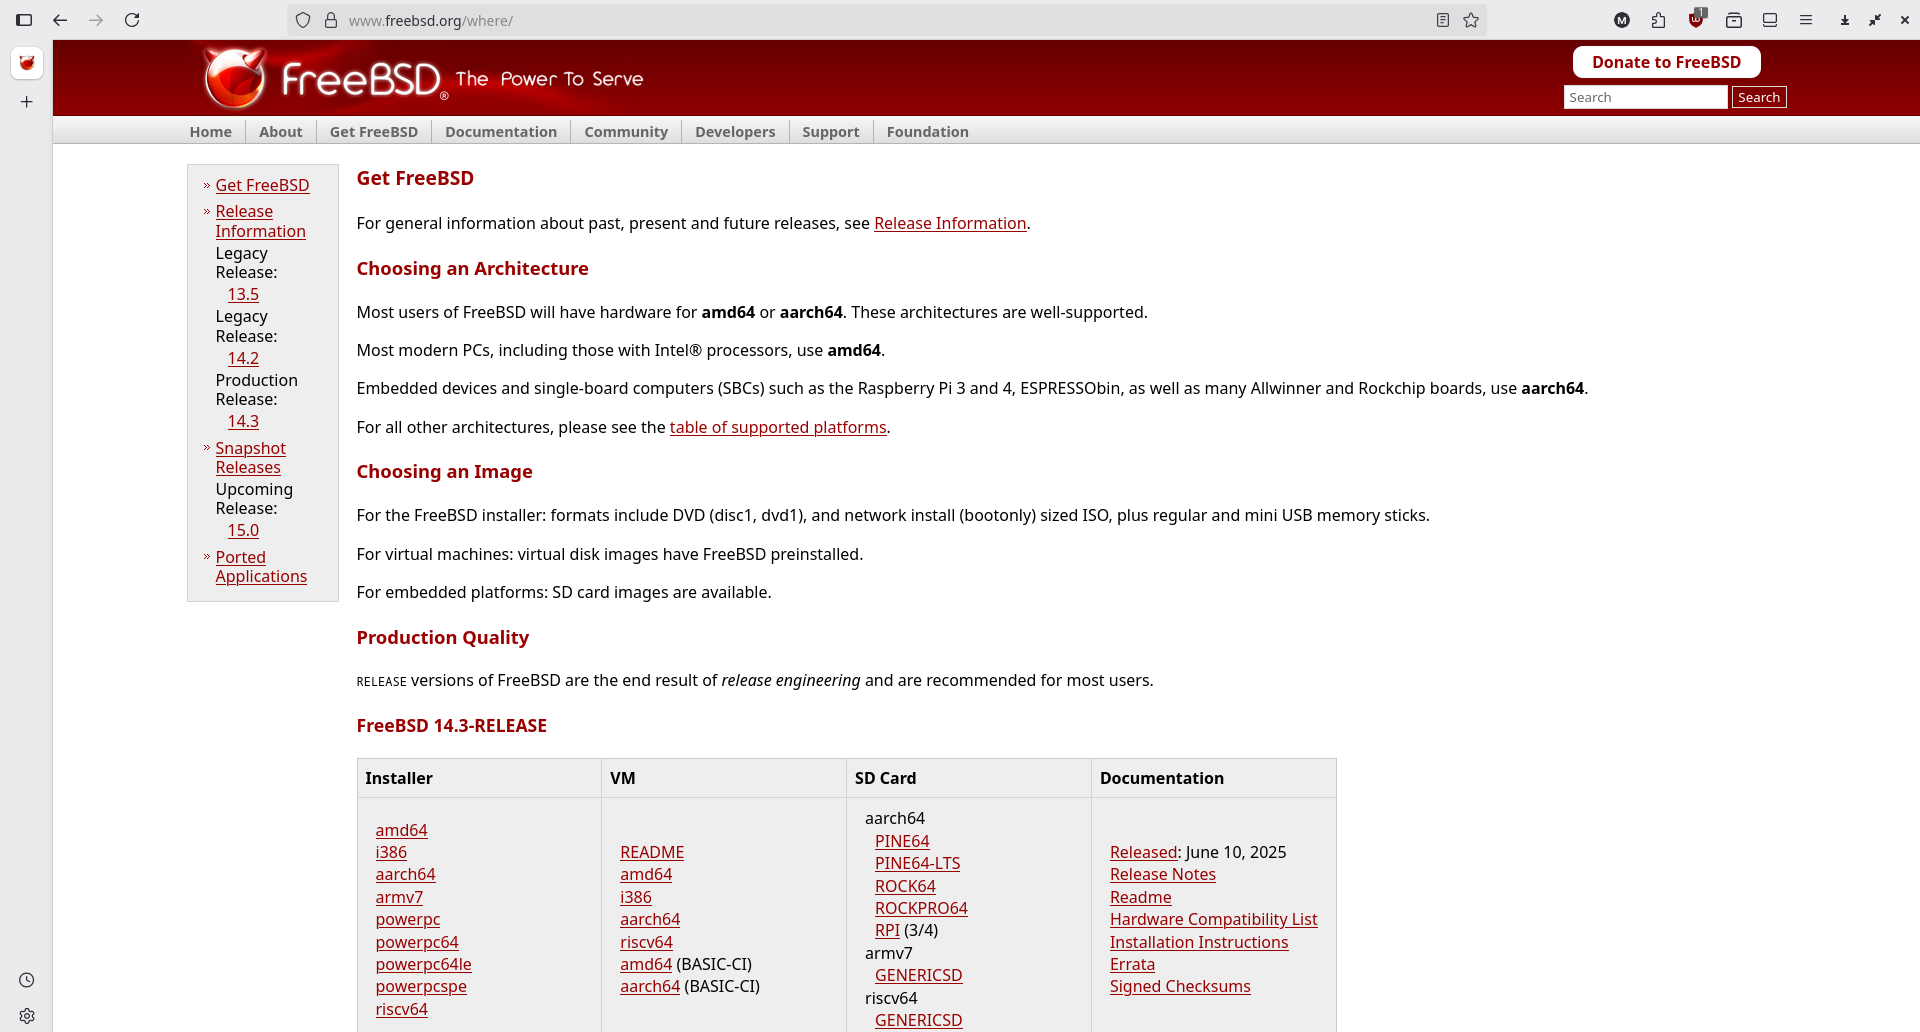Open the Documentation nav menu item

click(501, 132)
